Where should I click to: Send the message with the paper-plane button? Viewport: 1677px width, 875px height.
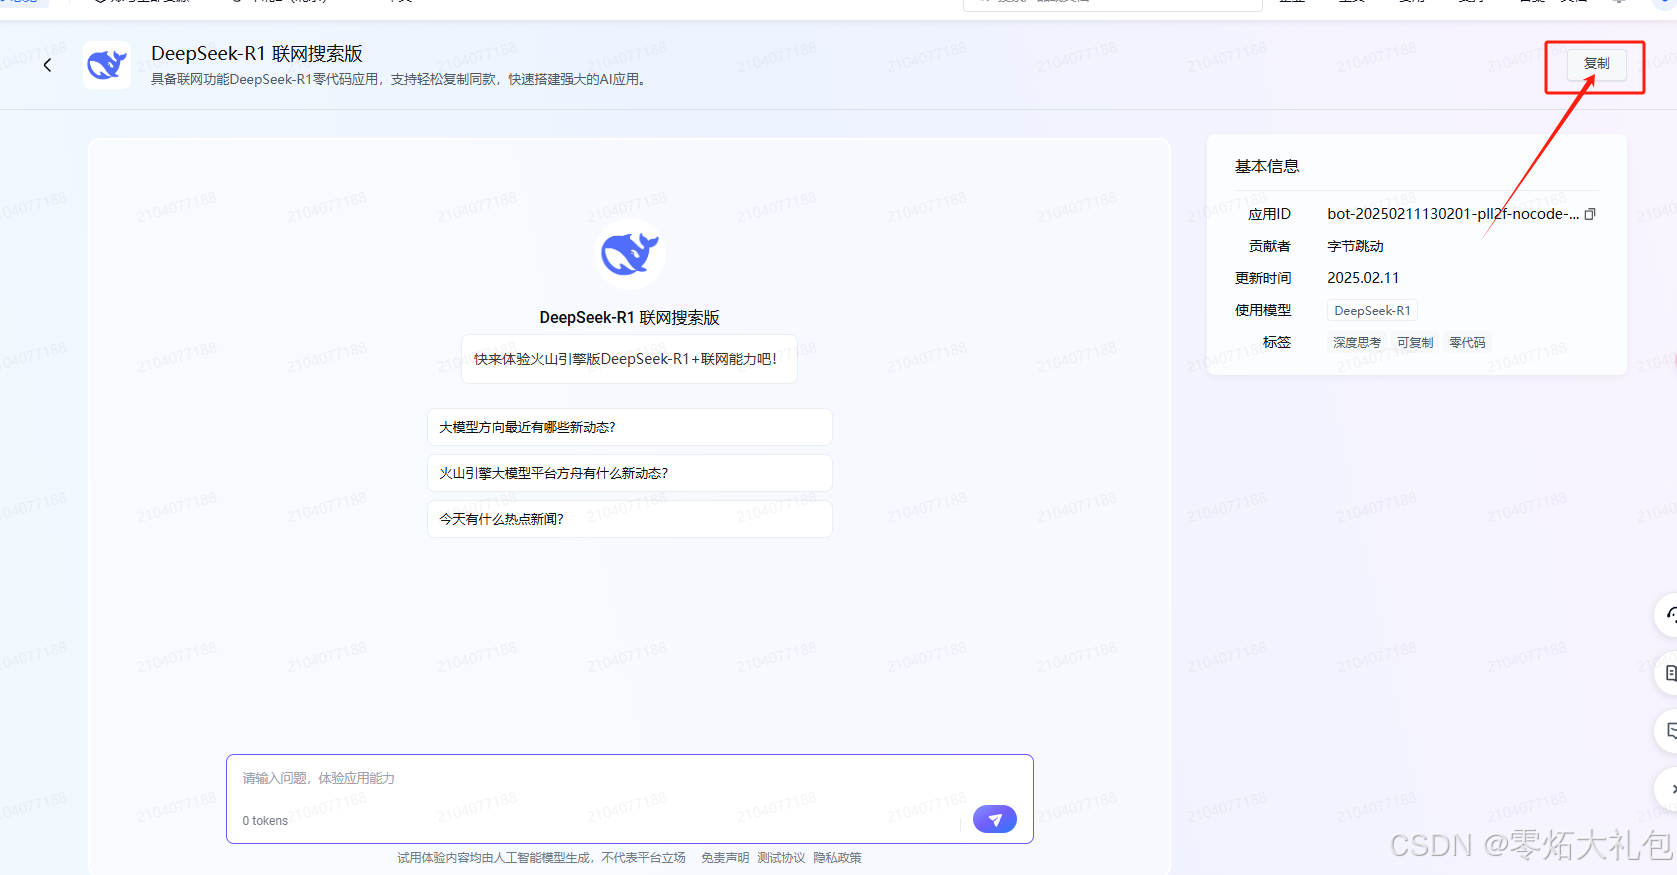click(x=995, y=819)
